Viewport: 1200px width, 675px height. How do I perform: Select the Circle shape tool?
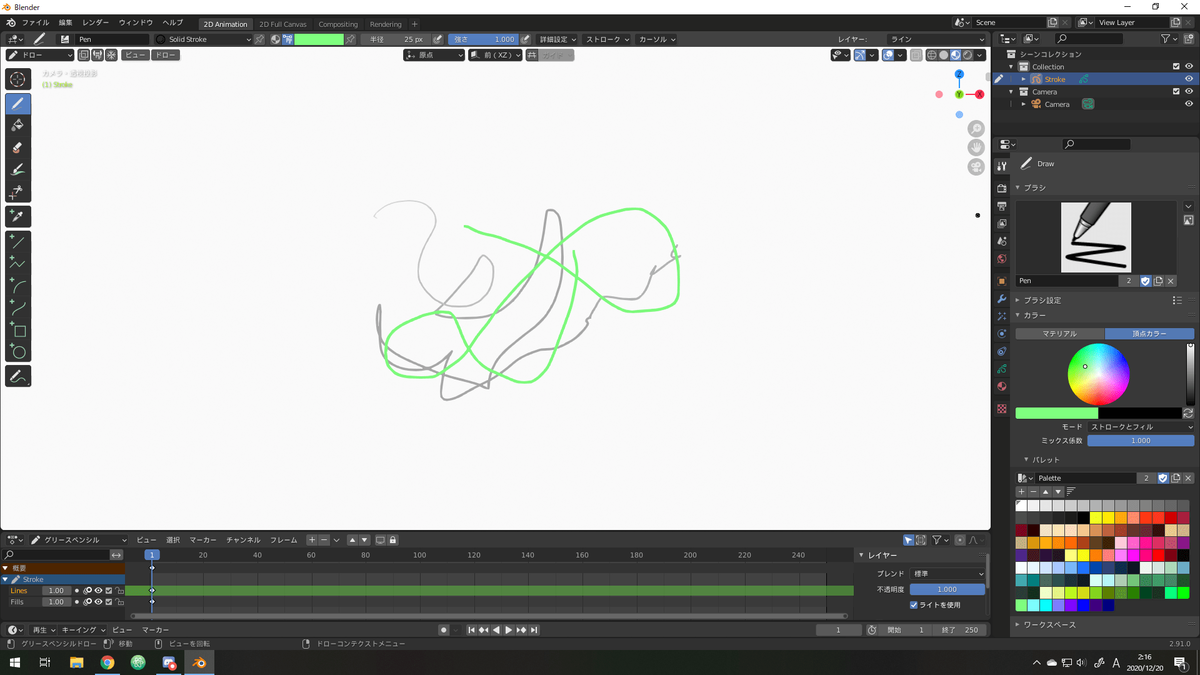(18, 351)
